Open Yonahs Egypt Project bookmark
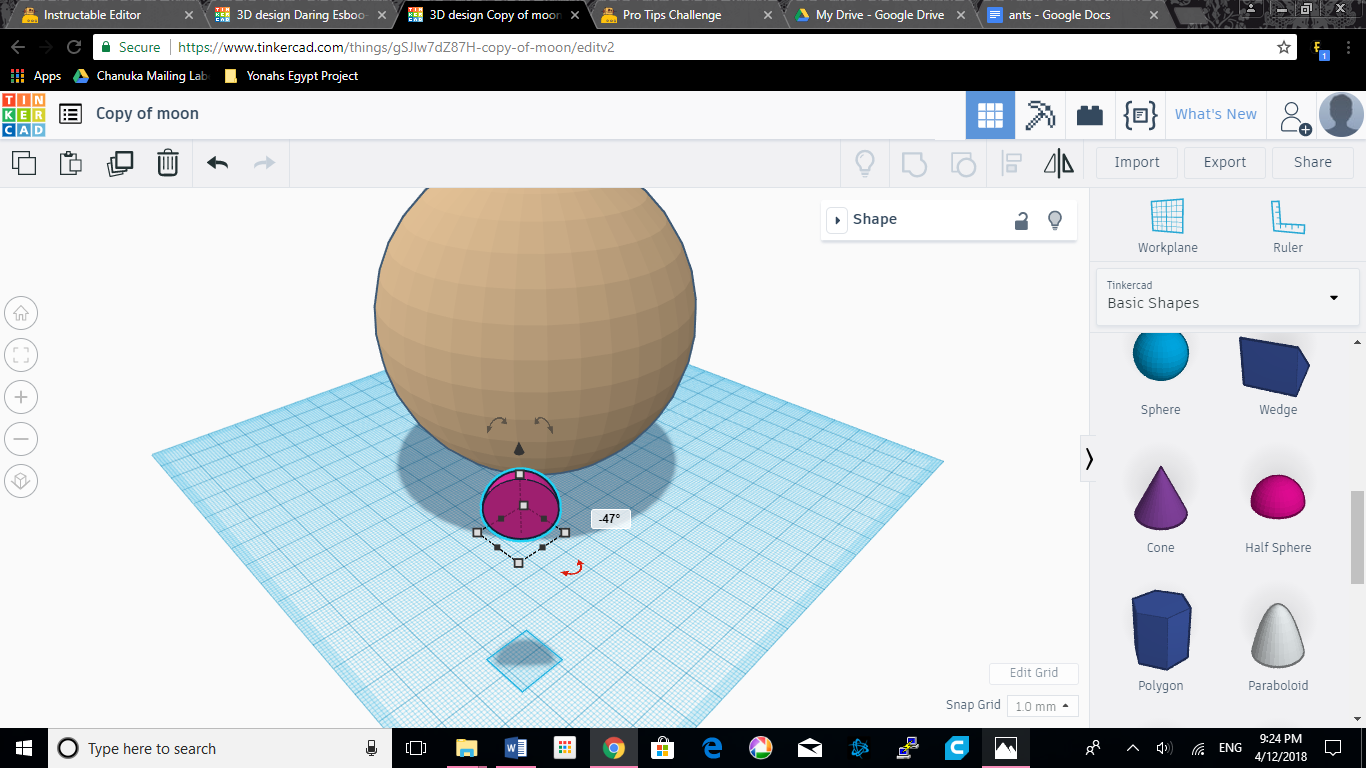Image resolution: width=1366 pixels, height=768 pixels. tap(291, 76)
